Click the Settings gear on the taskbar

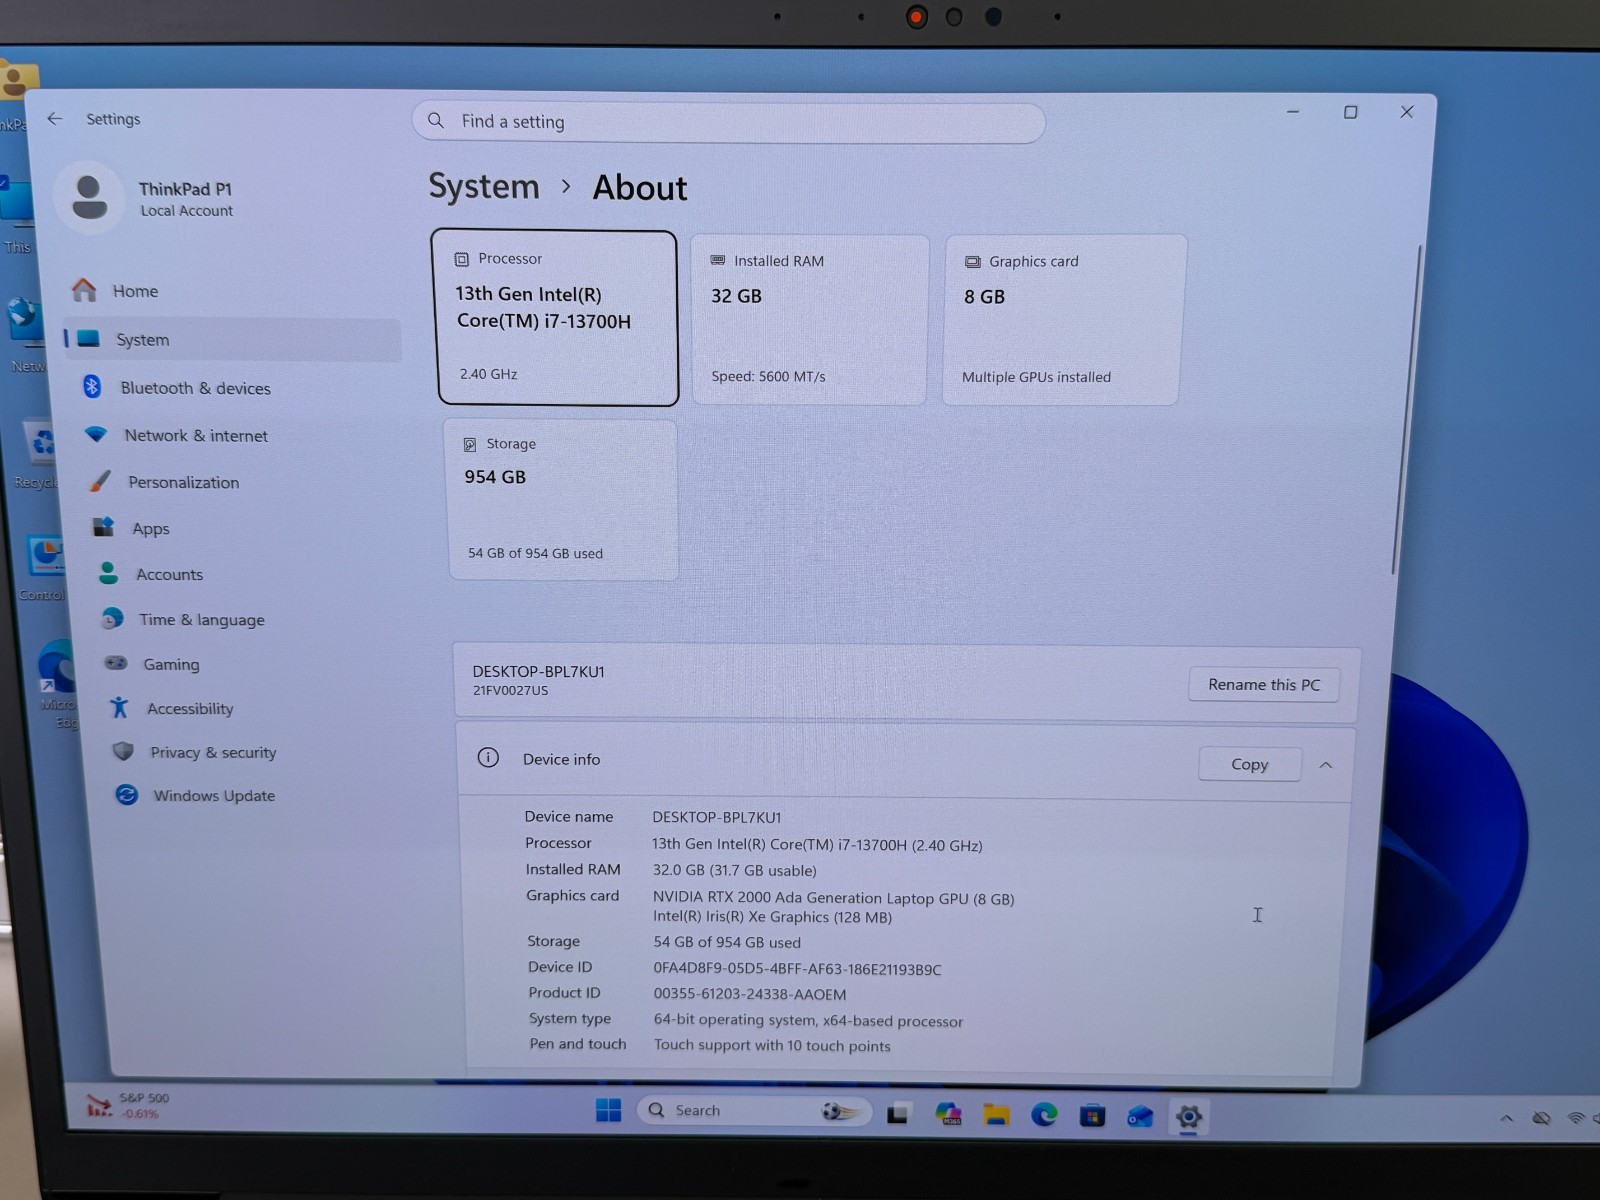1189,1116
